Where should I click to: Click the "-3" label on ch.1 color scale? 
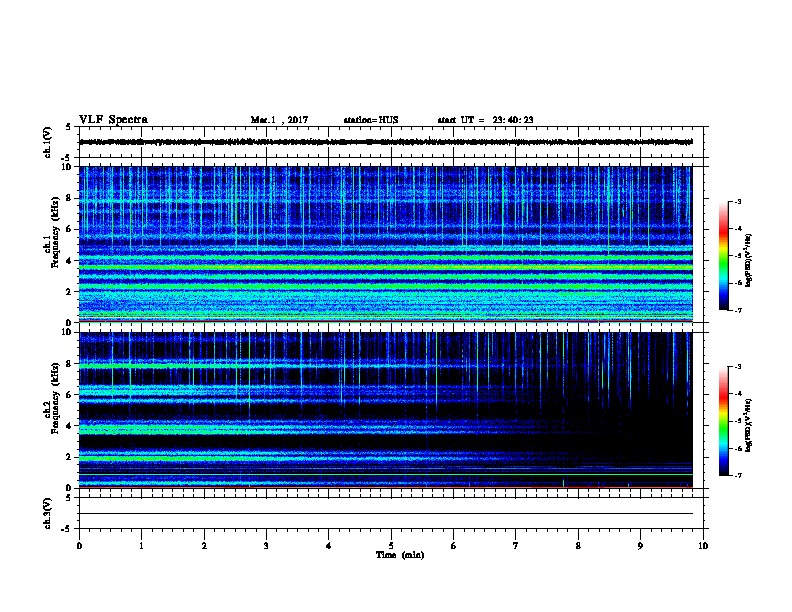click(x=737, y=202)
